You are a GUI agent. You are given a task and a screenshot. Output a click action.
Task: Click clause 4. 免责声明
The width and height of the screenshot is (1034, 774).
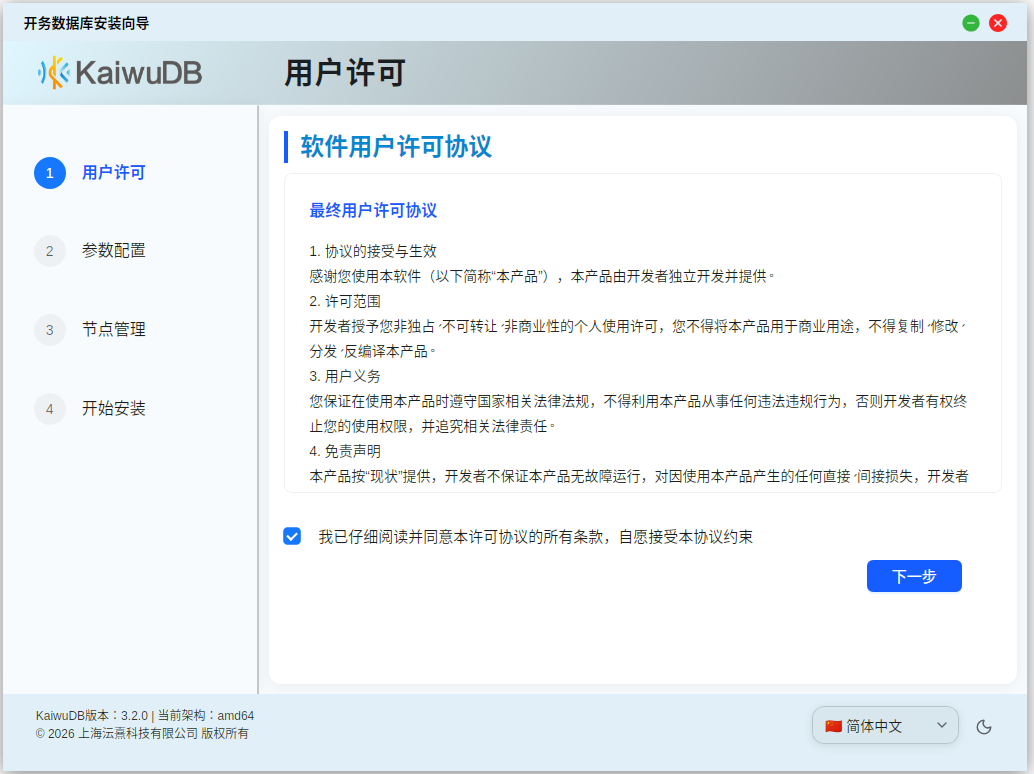click(345, 452)
